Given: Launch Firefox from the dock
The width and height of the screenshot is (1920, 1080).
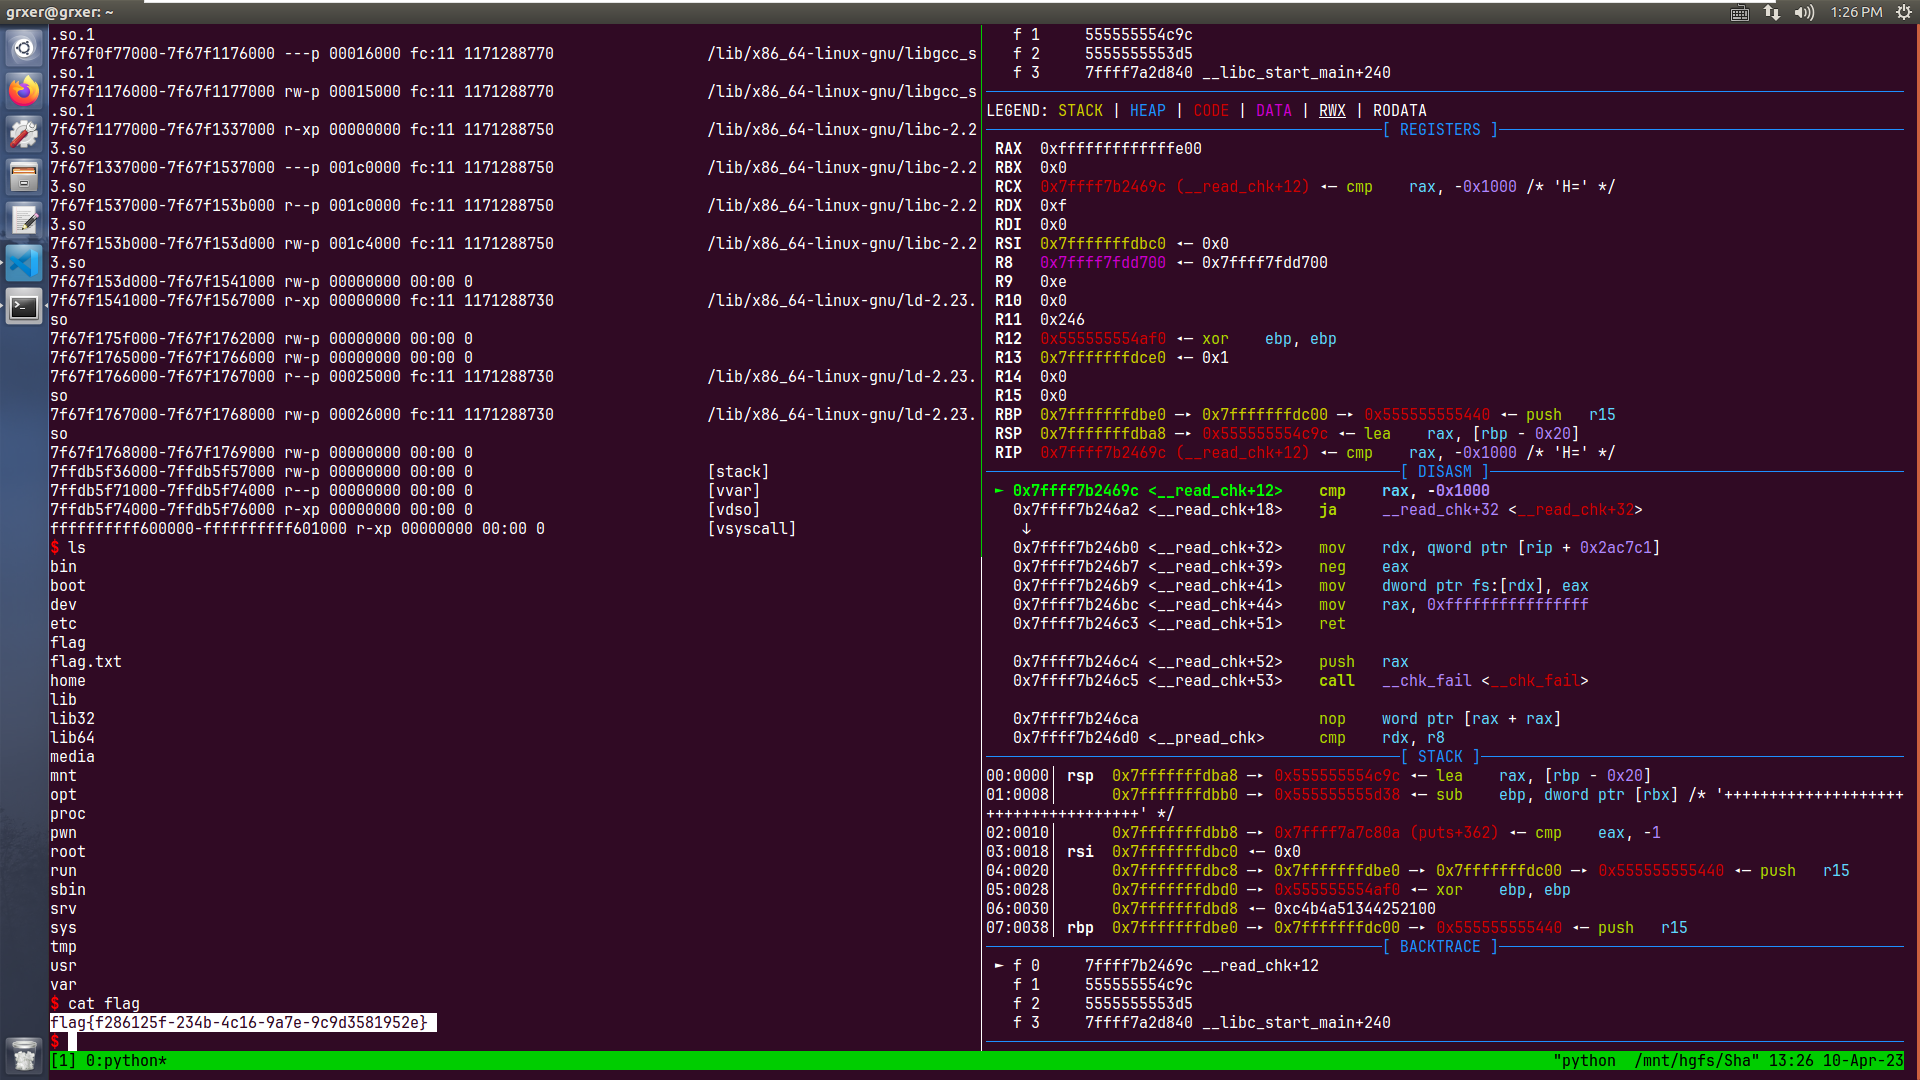Looking at the screenshot, I should coord(24,91).
